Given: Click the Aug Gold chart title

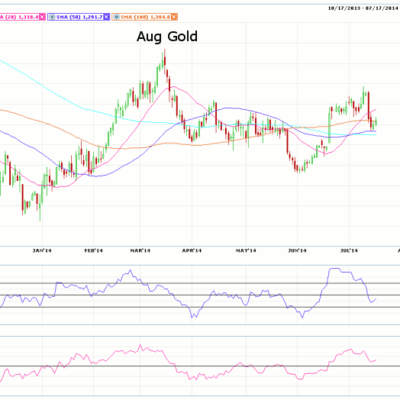Looking at the screenshot, I should 167,36.
